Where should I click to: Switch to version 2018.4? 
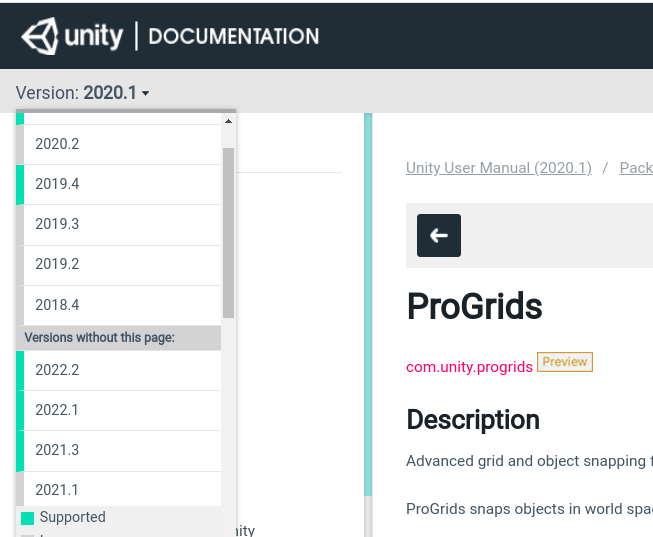(x=57, y=305)
